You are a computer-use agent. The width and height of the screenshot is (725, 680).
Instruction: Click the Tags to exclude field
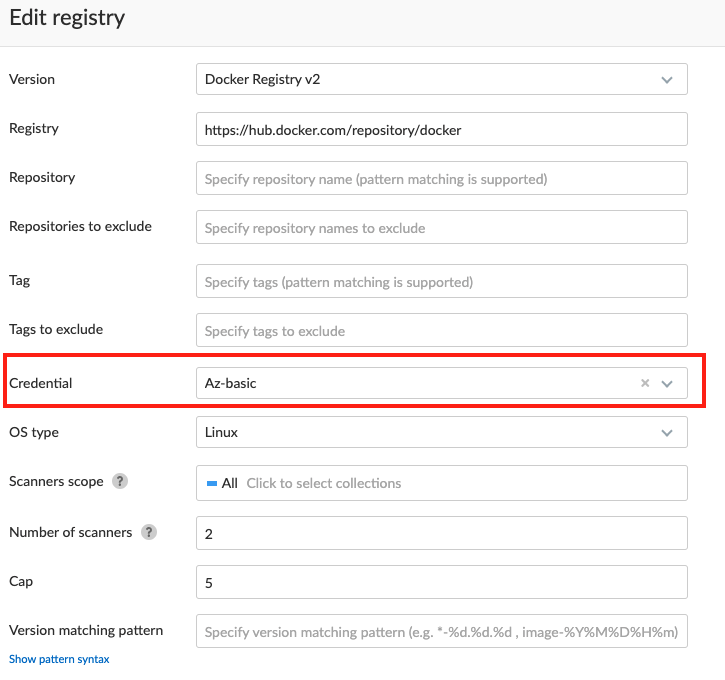pos(441,330)
